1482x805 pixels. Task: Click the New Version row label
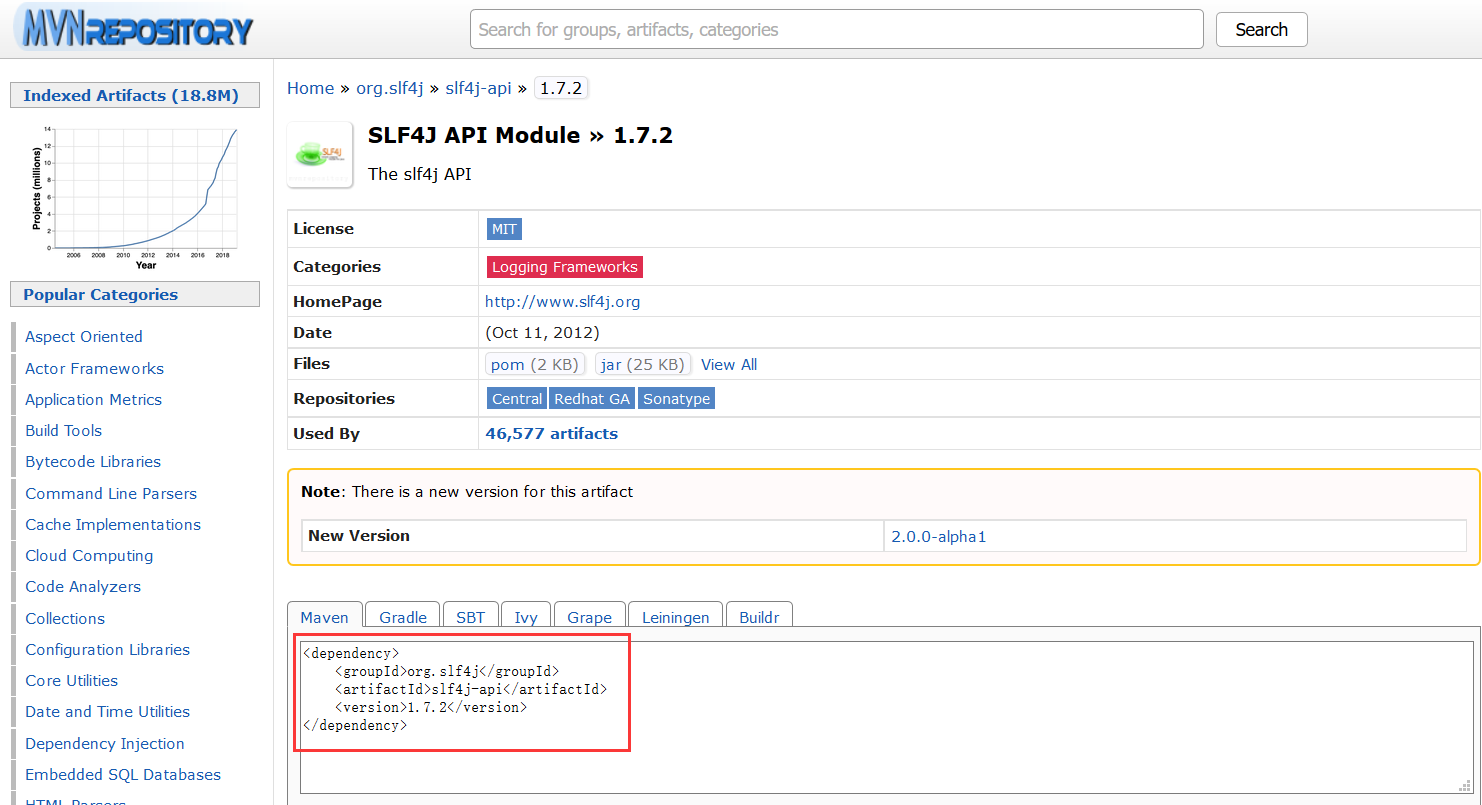[359, 536]
